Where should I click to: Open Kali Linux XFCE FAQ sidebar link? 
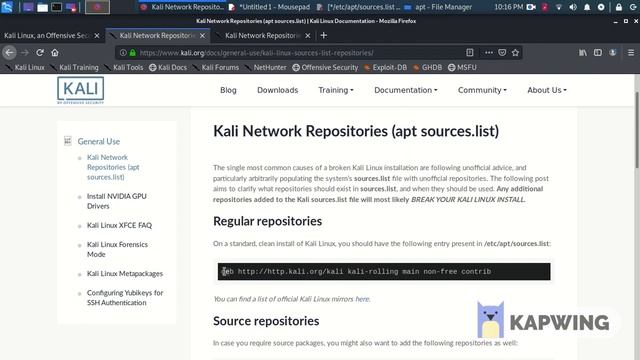pos(119,225)
